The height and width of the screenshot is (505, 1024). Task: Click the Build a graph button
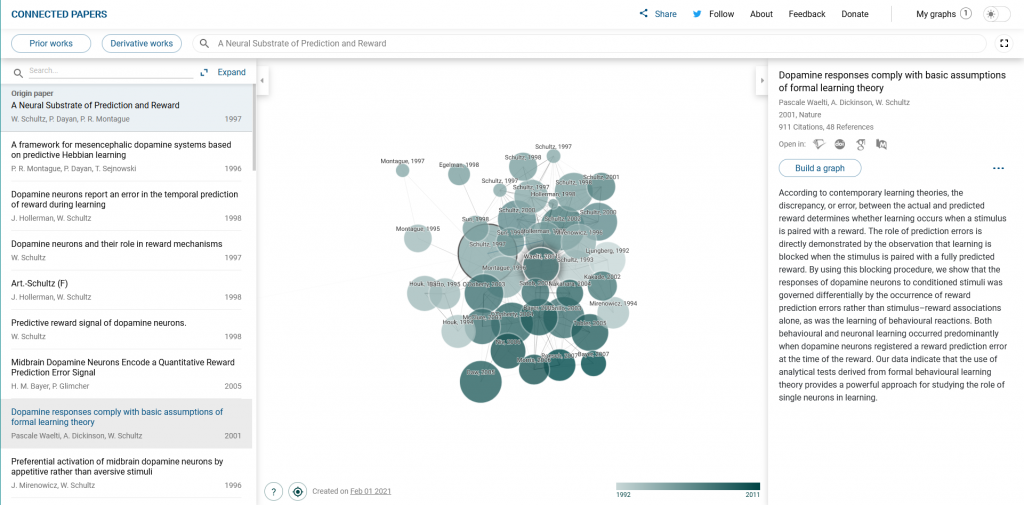point(819,168)
